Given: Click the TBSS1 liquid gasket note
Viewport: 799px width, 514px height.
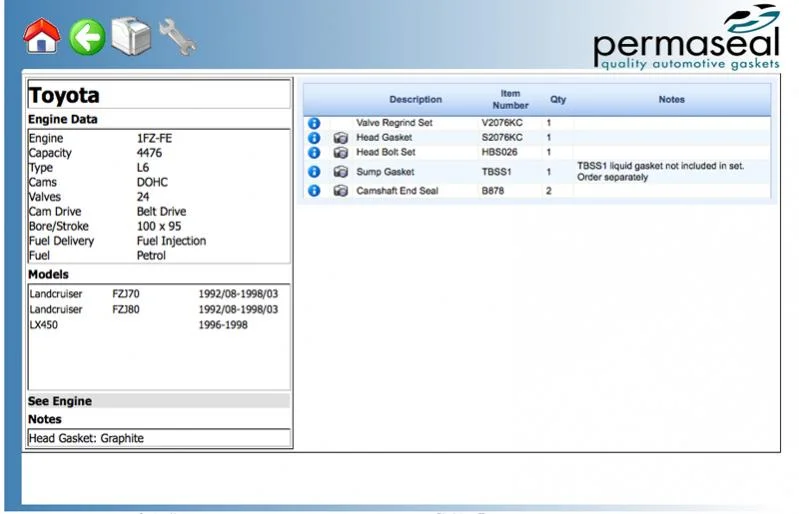Looking at the screenshot, I should [660, 172].
